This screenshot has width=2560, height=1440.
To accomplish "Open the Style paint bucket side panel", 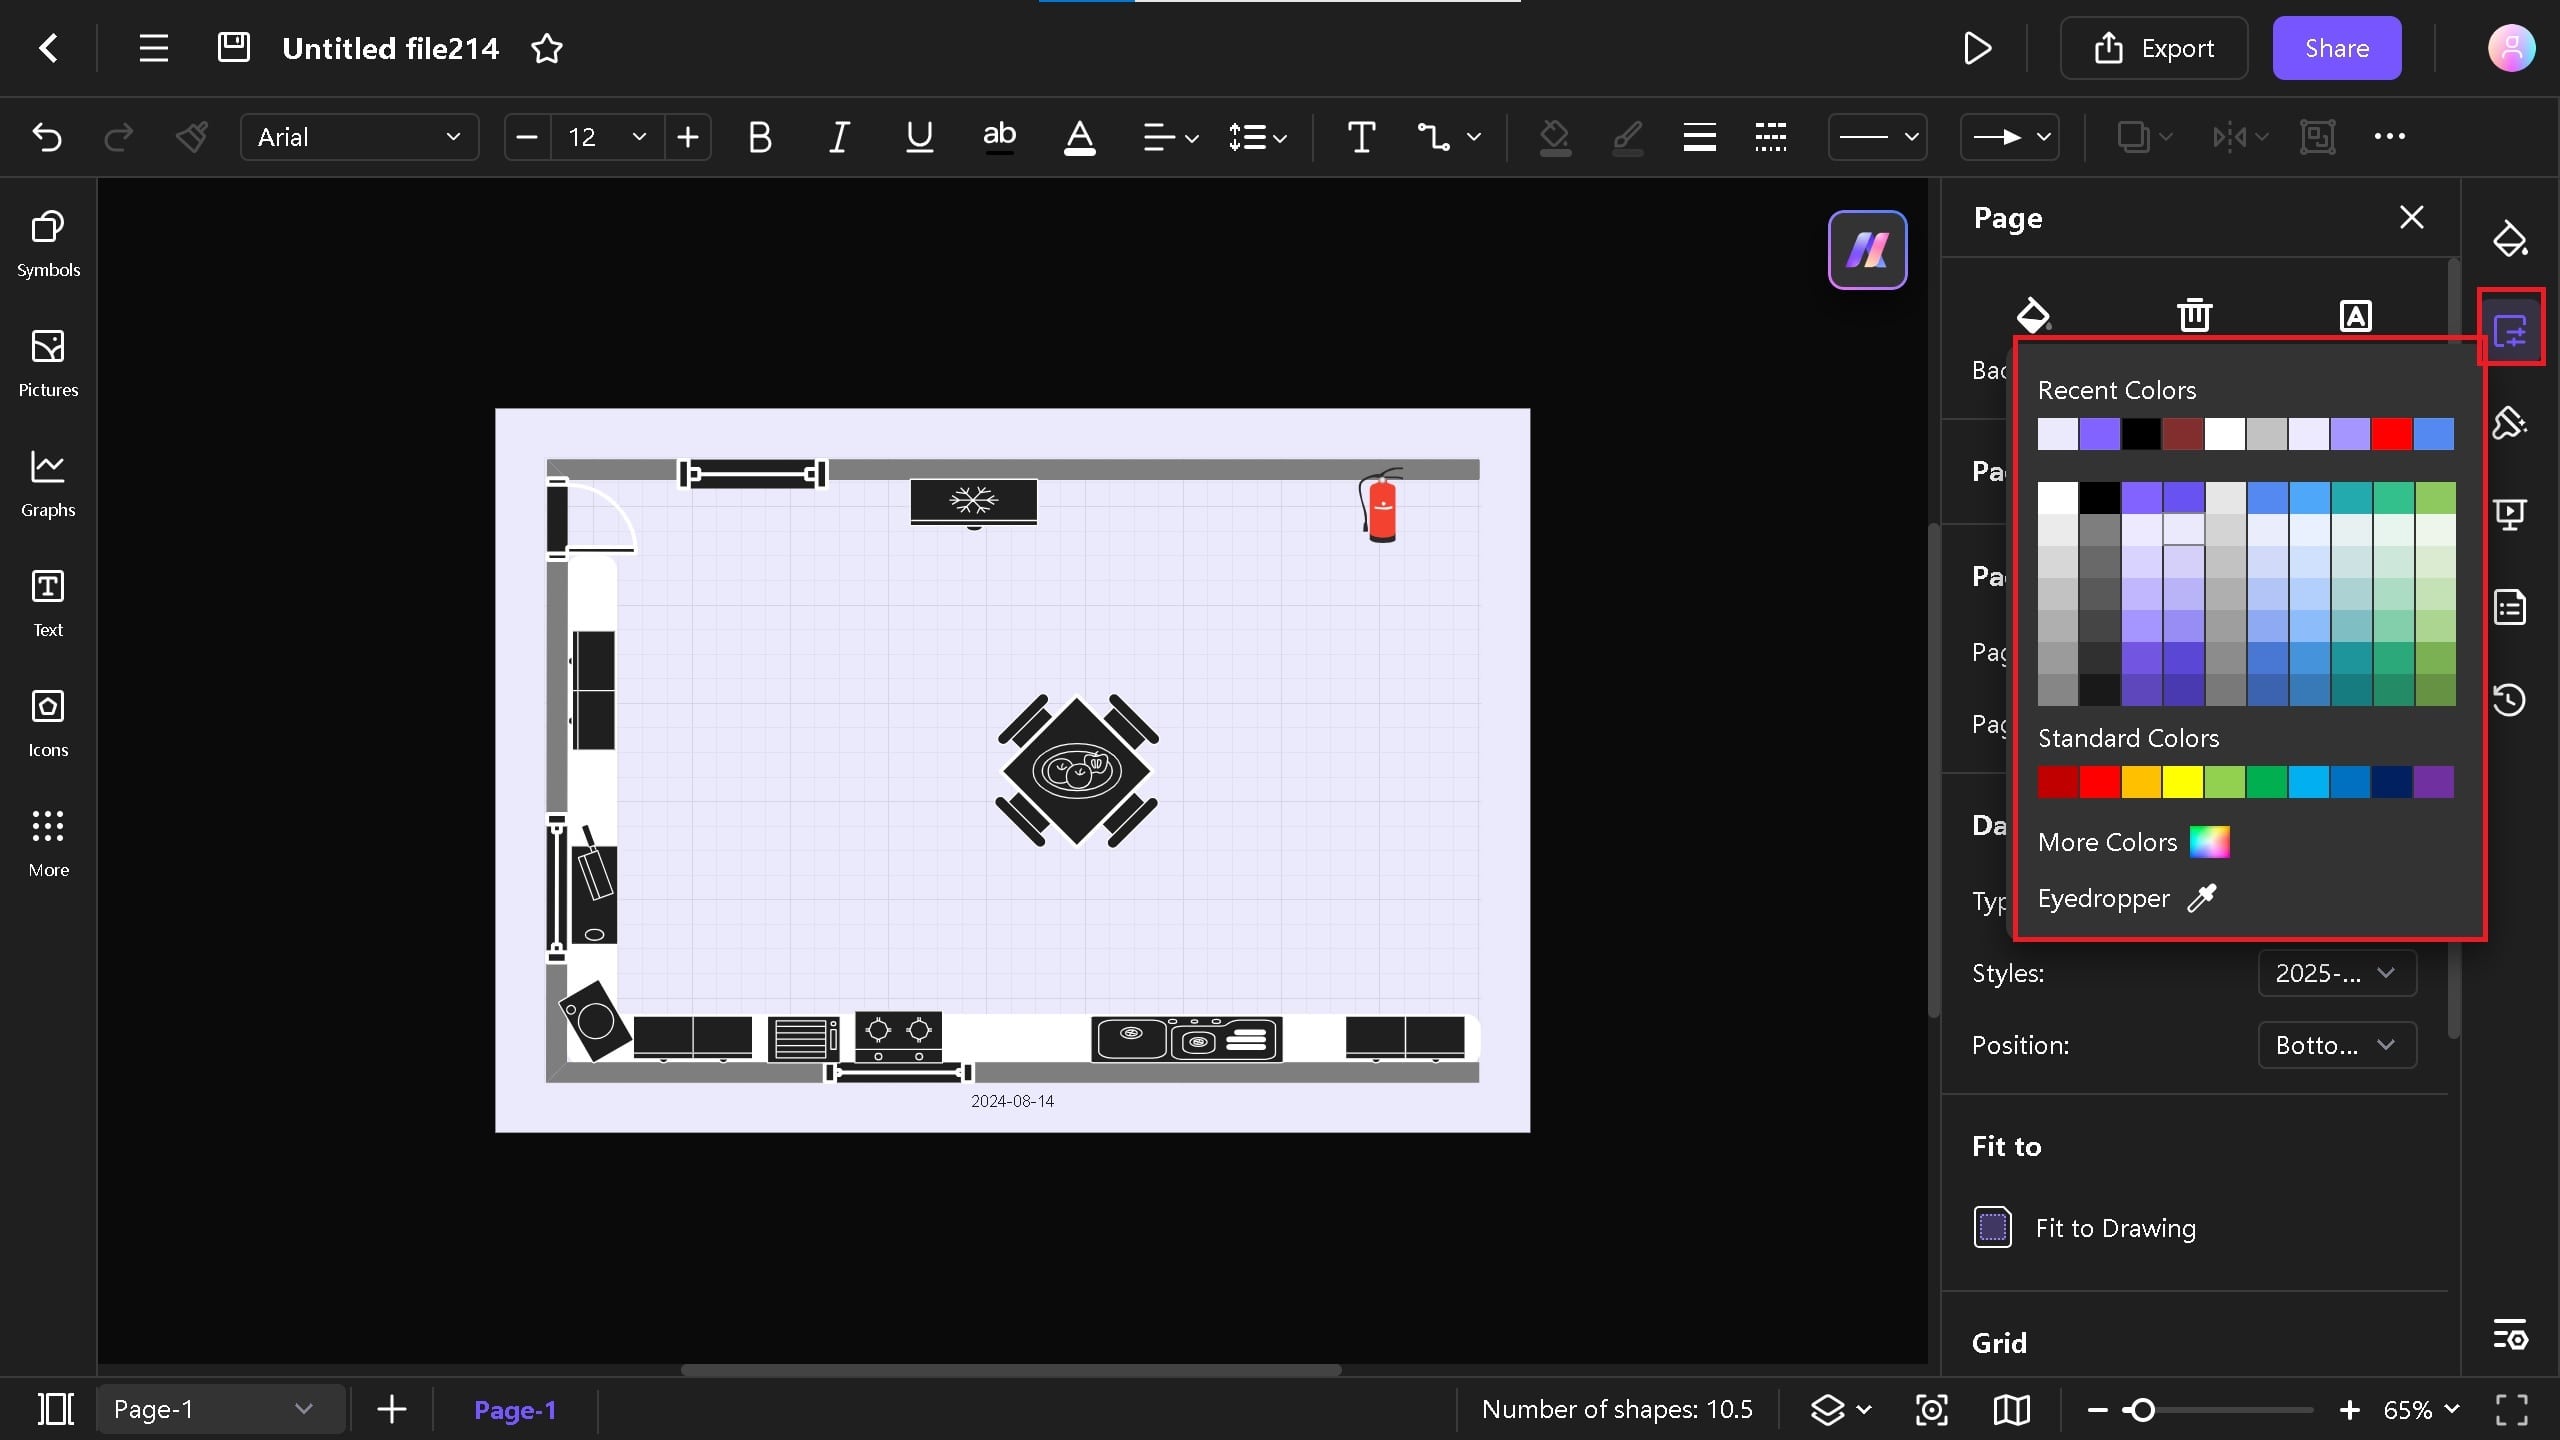I will [2510, 238].
